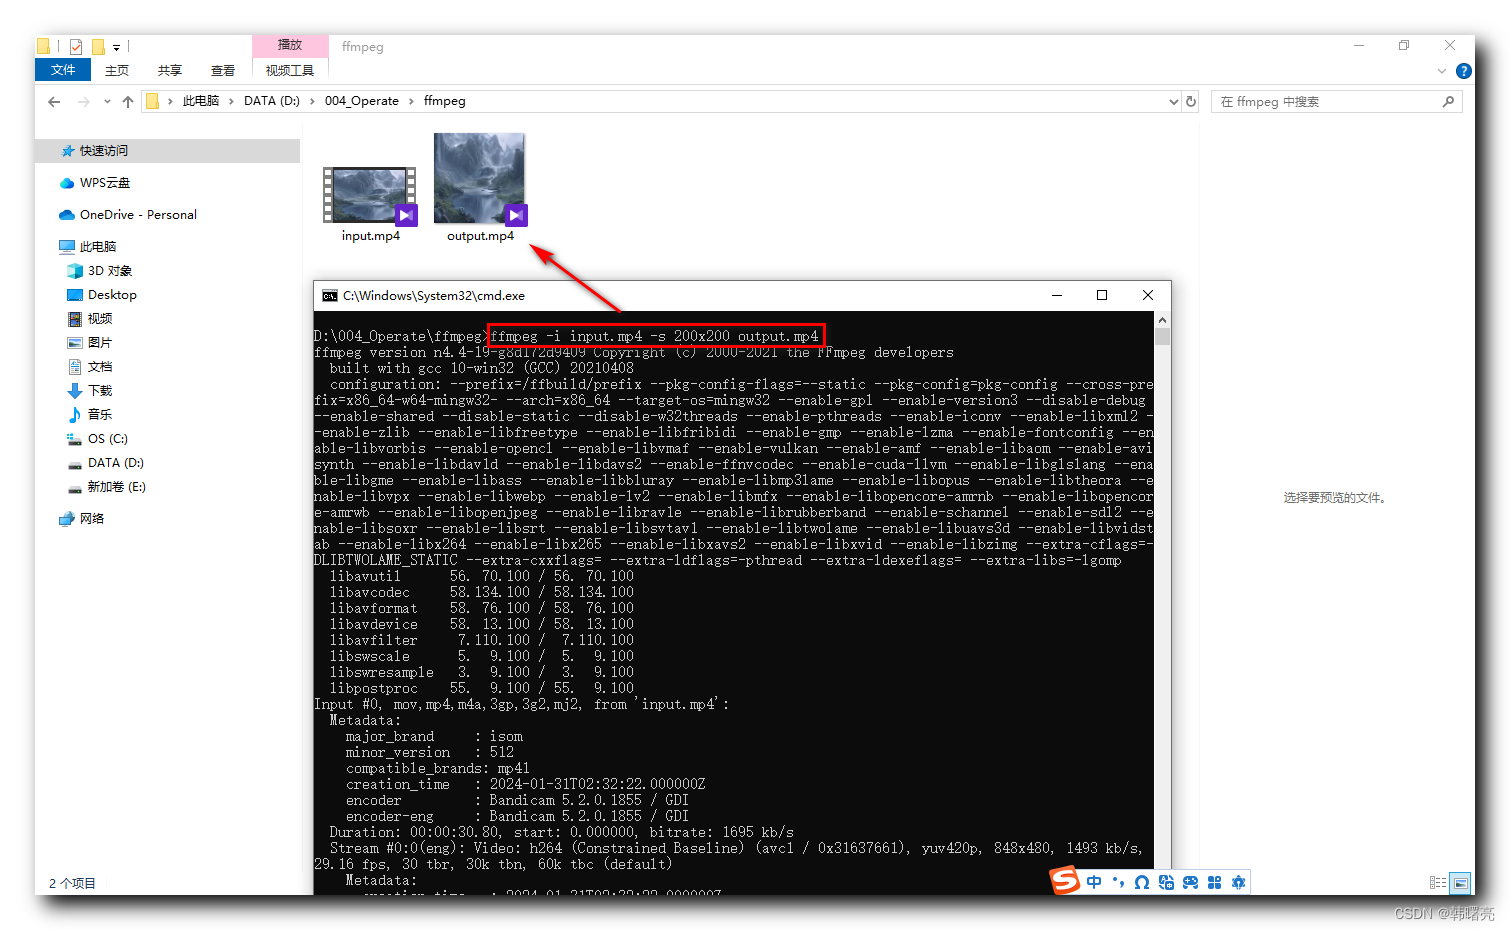The image size is (1510, 930).
Task: Open WPS云盘 in the sidebar
Action: point(105,183)
